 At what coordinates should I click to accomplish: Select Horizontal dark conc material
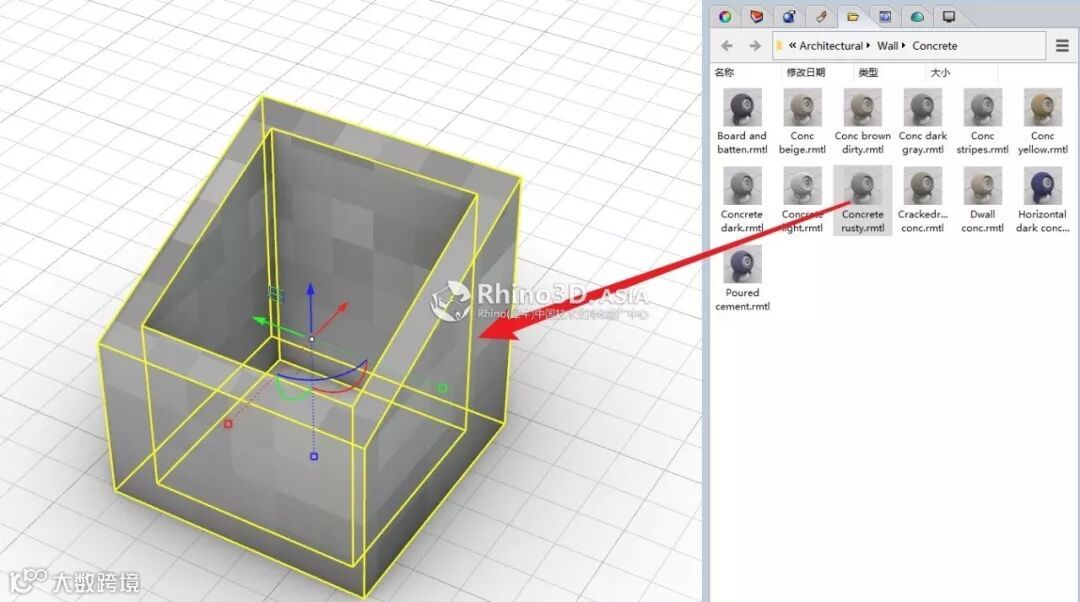click(1043, 200)
